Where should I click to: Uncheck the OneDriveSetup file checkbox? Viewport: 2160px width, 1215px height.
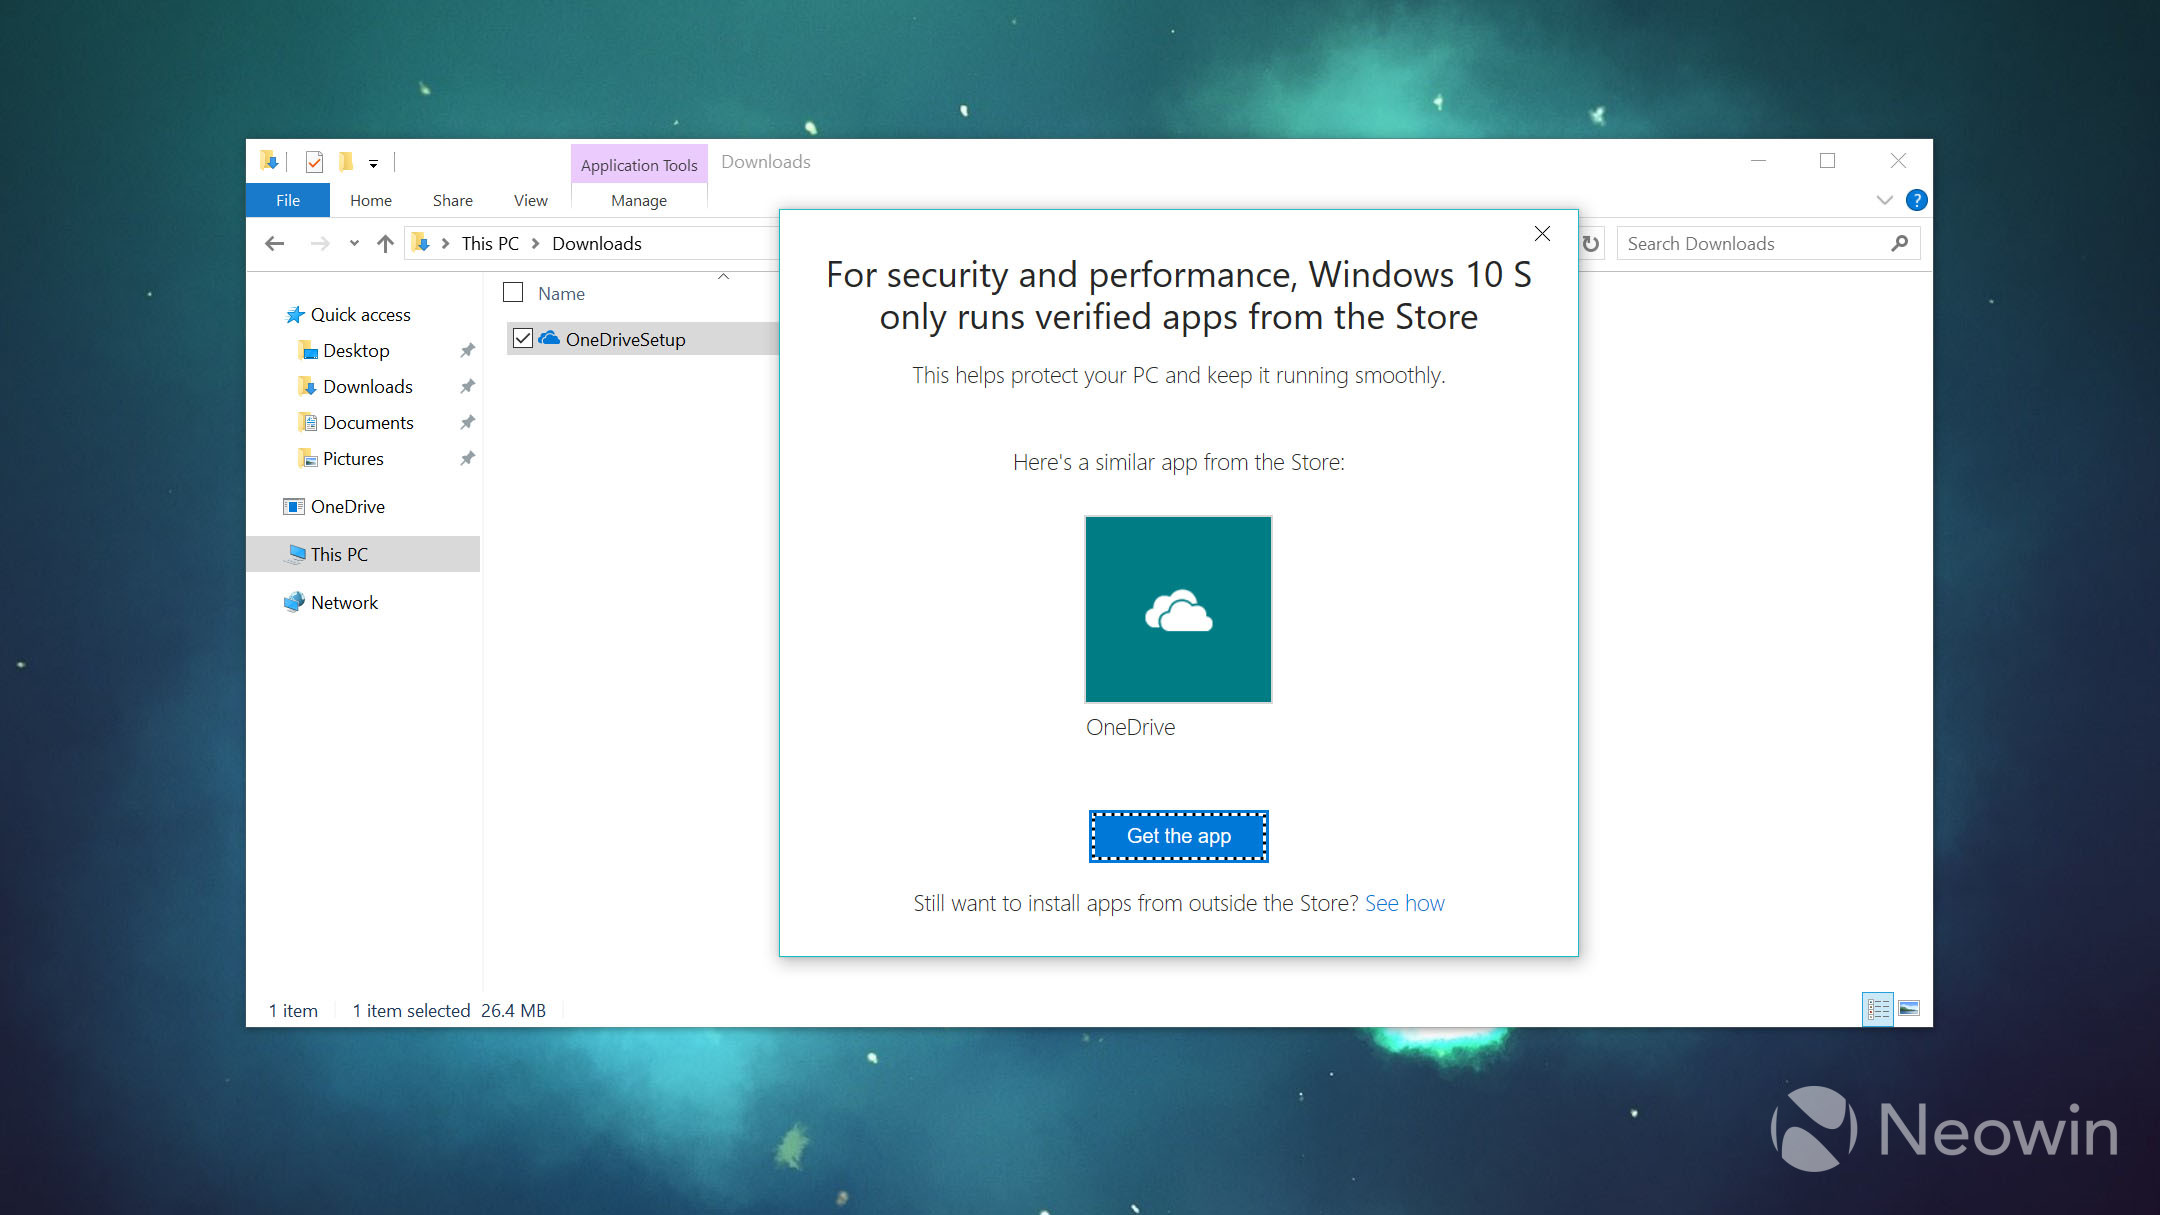523,339
